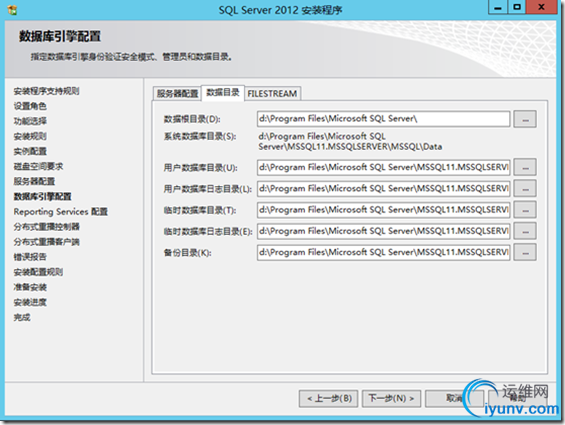Select 功能选择 step in sidebar
The width and height of the screenshot is (565, 425).
click(30, 121)
